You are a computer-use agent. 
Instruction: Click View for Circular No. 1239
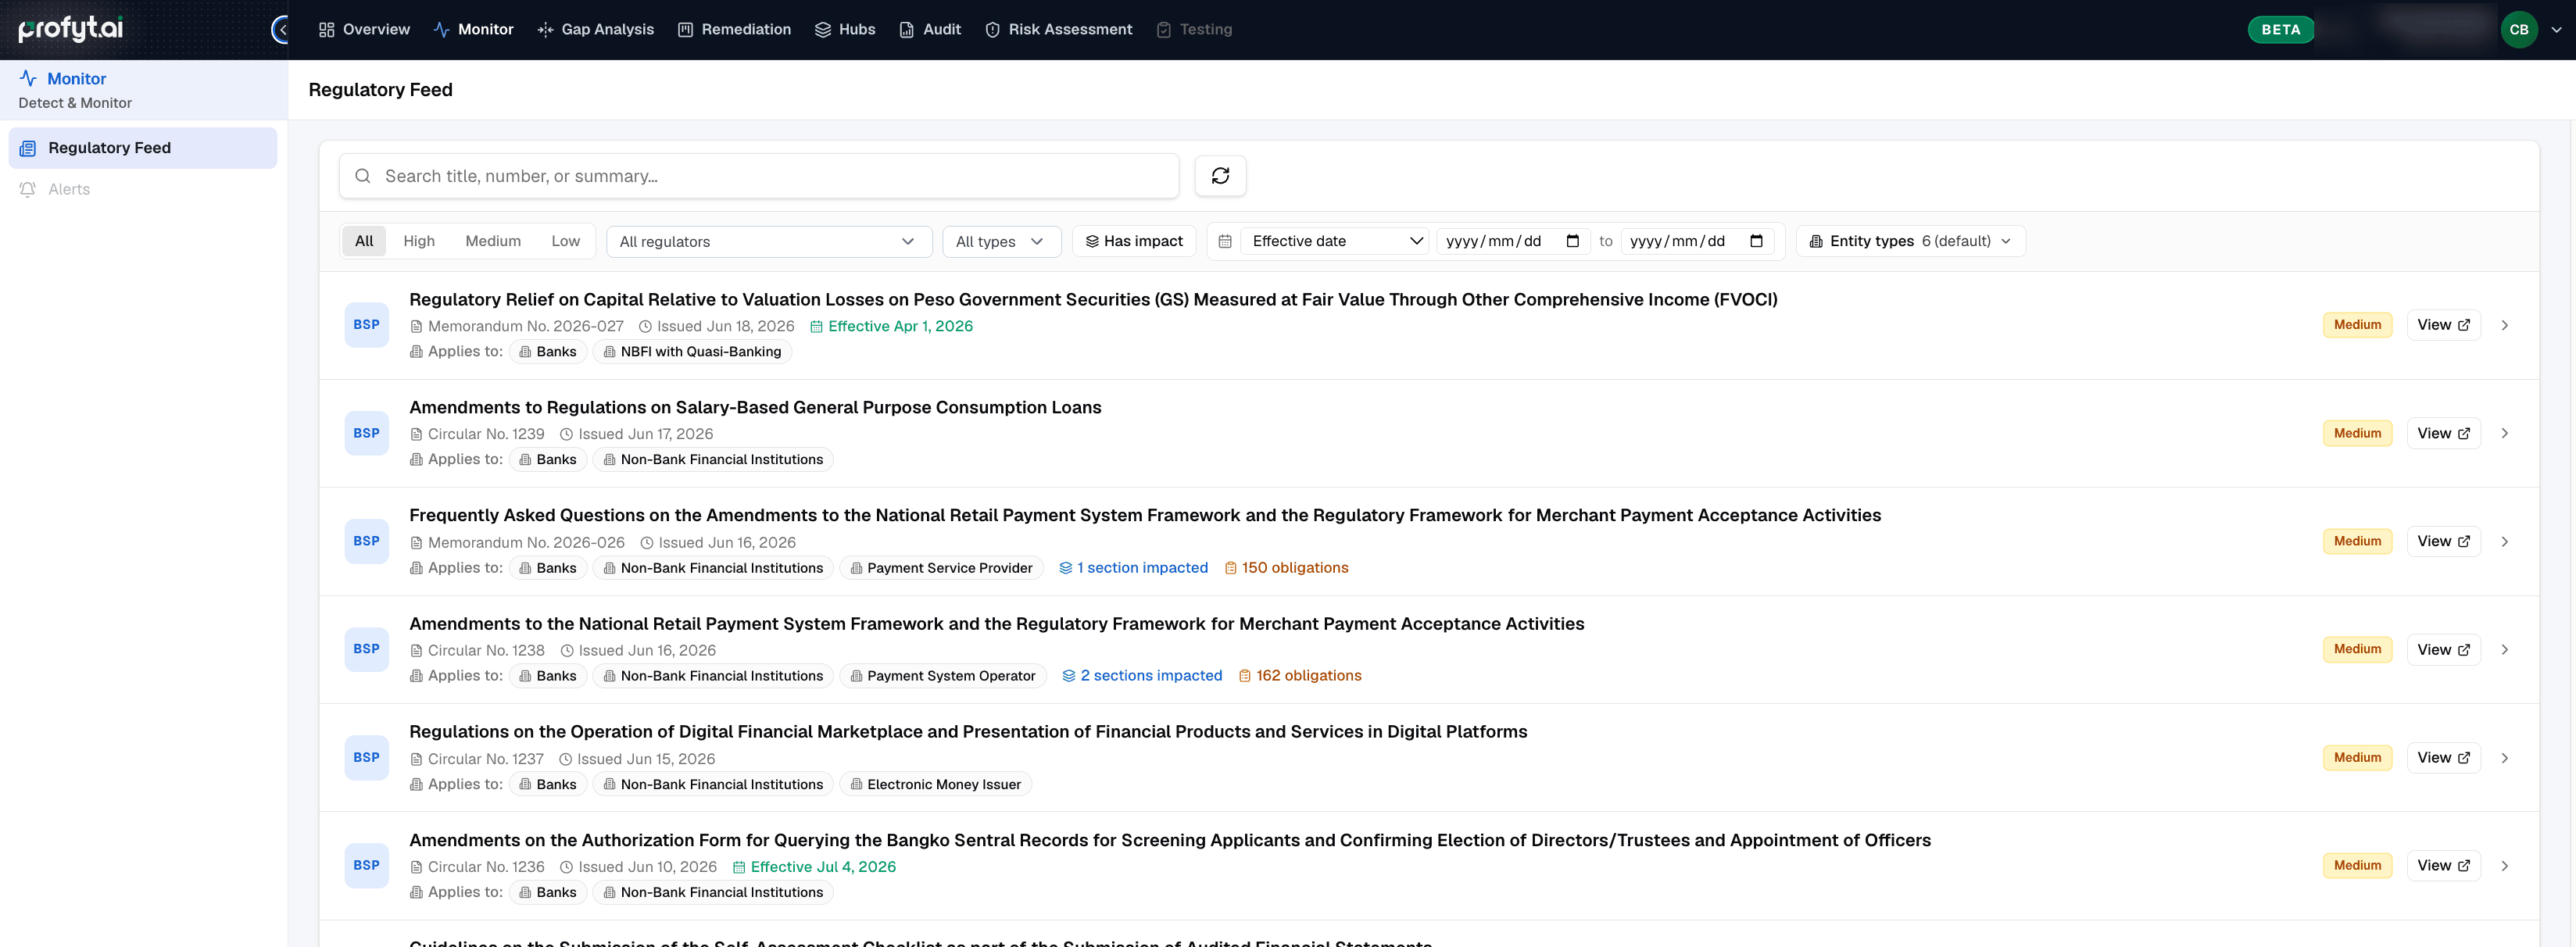pos(2443,433)
